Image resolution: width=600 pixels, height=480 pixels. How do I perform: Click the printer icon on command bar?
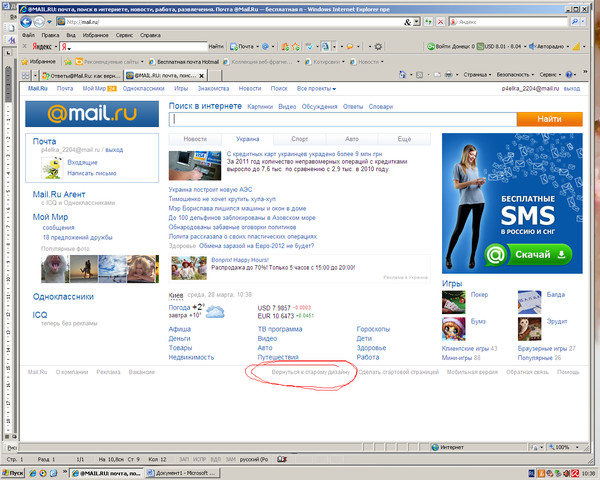click(448, 75)
